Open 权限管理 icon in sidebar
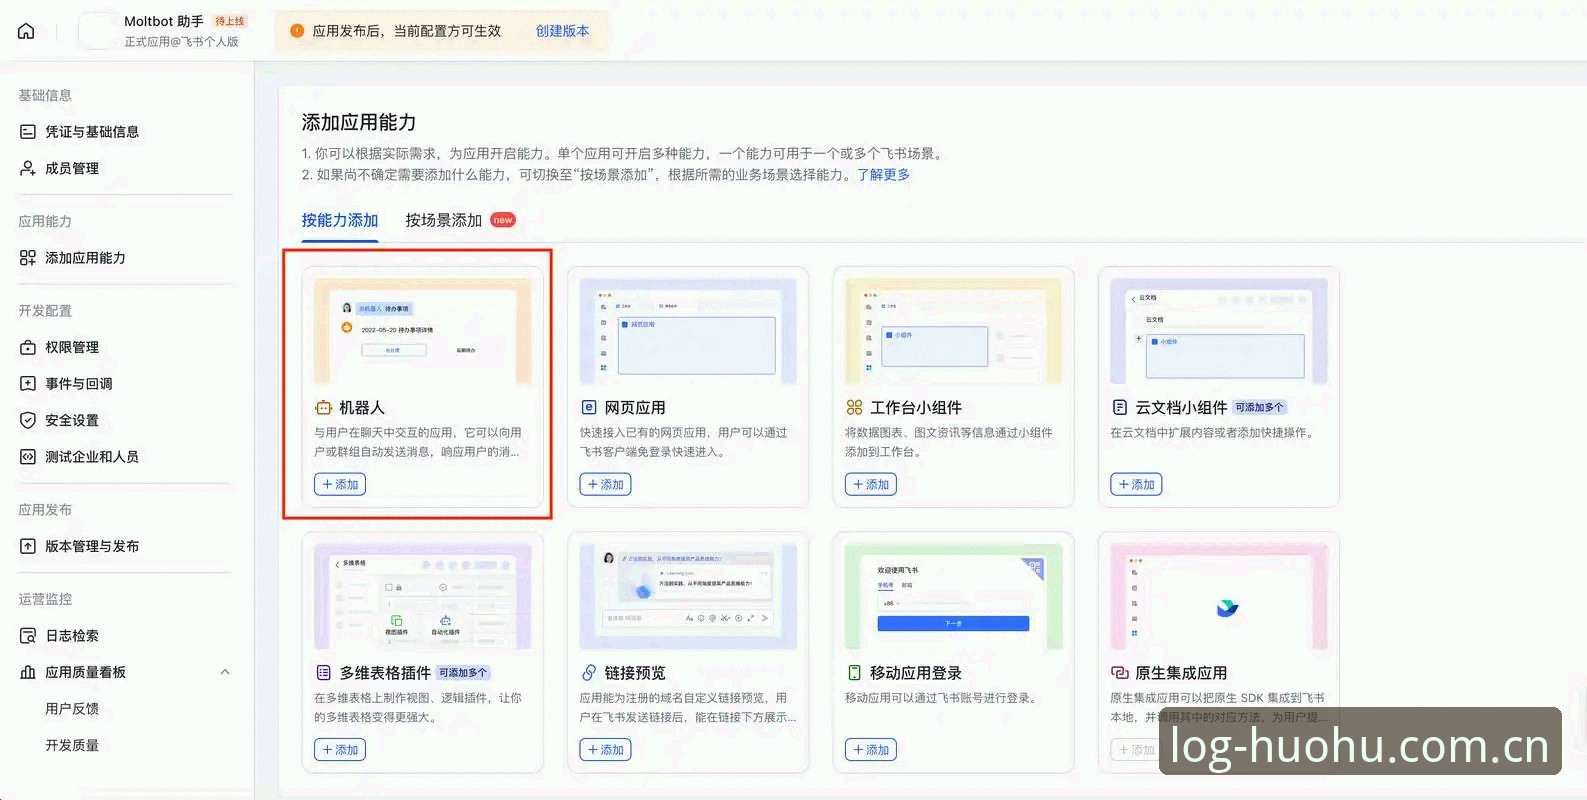This screenshot has height=800, width=1587. [28, 347]
